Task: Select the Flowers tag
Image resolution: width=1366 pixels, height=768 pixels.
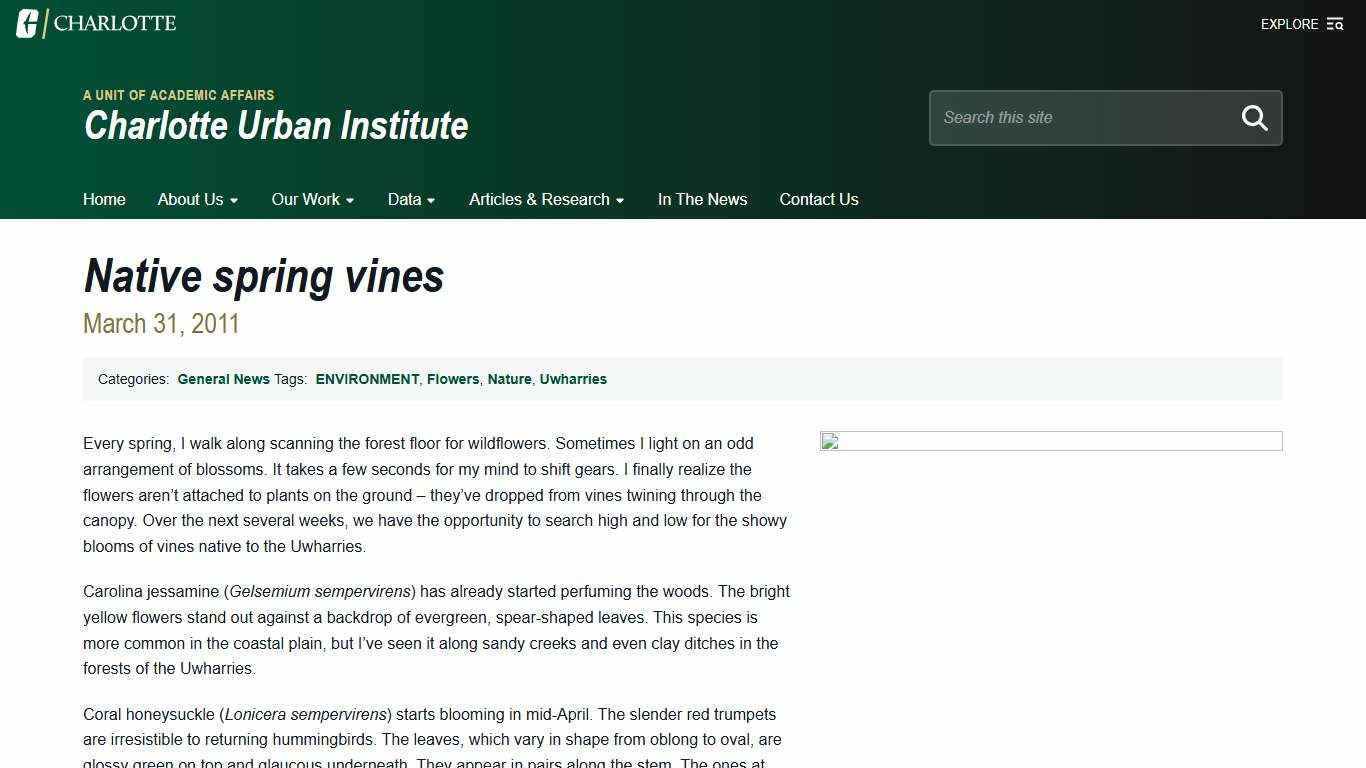Action: [x=453, y=379]
